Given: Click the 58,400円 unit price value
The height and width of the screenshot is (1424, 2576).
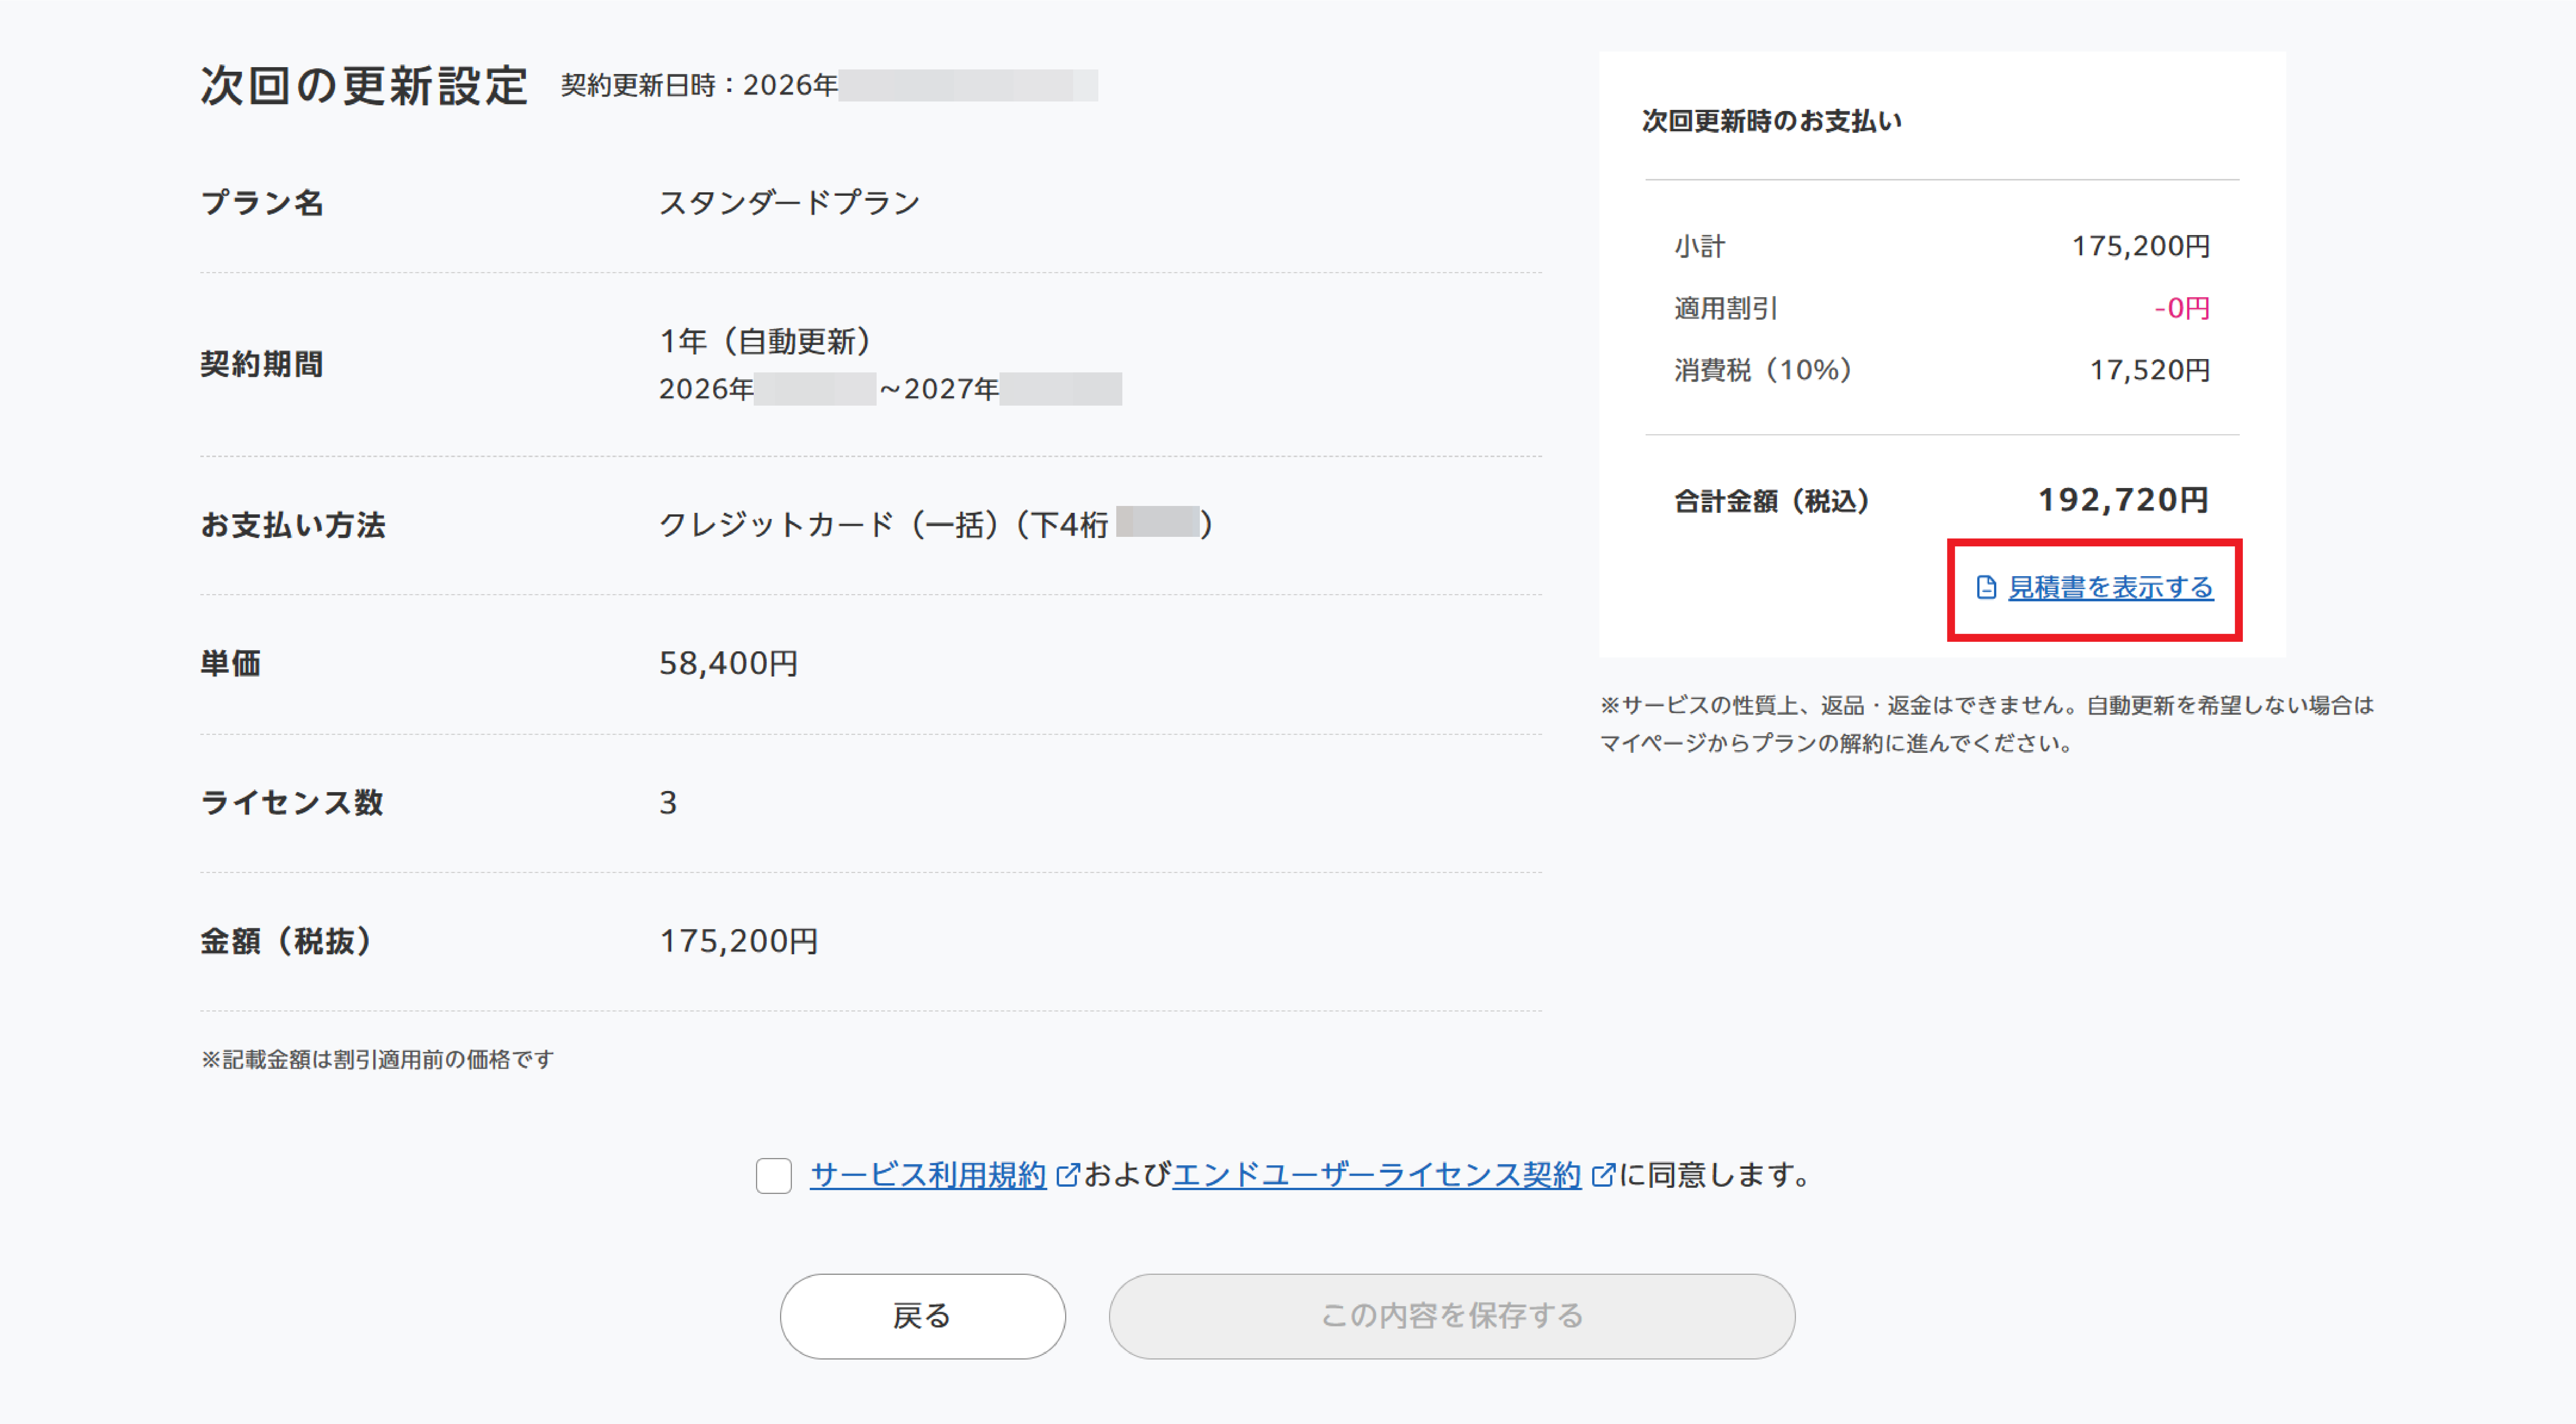Looking at the screenshot, I should click(728, 663).
